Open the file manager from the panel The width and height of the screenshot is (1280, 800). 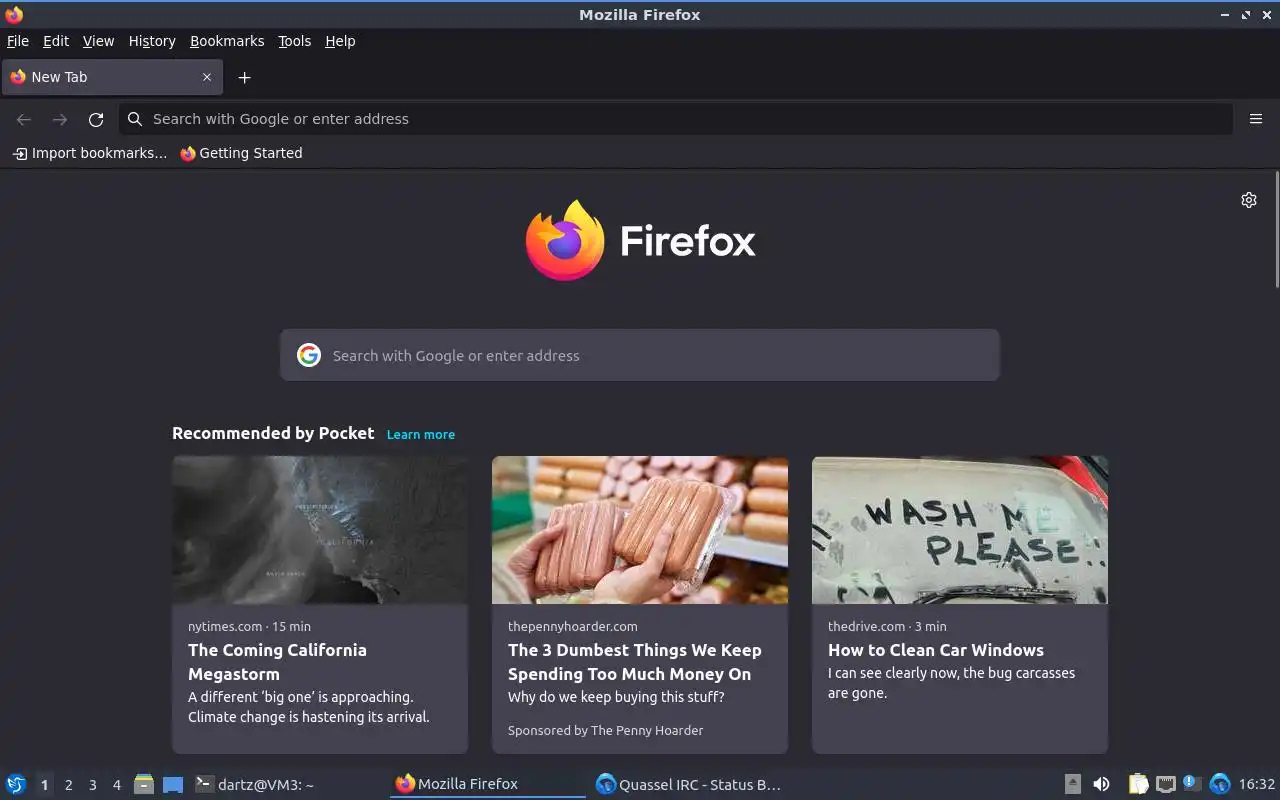tap(144, 784)
